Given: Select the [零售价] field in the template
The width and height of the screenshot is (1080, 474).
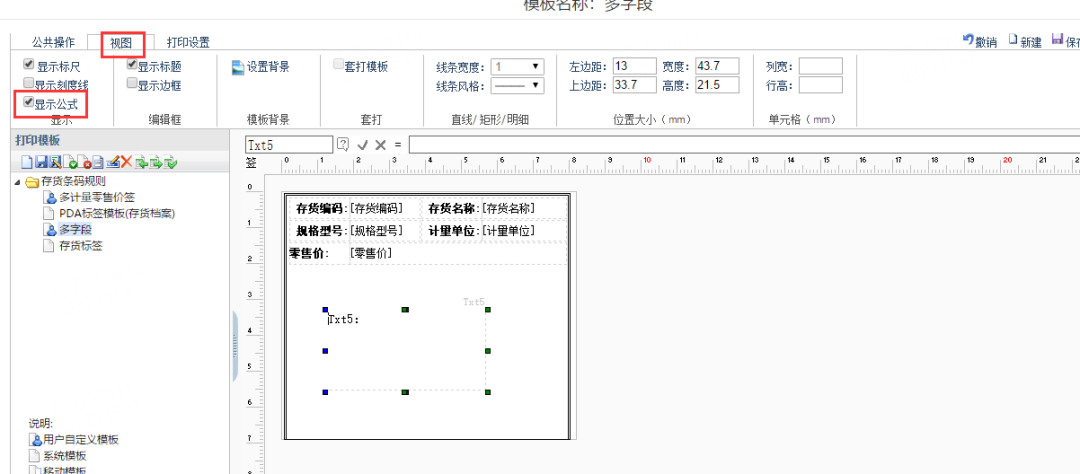Looking at the screenshot, I should point(371,254).
